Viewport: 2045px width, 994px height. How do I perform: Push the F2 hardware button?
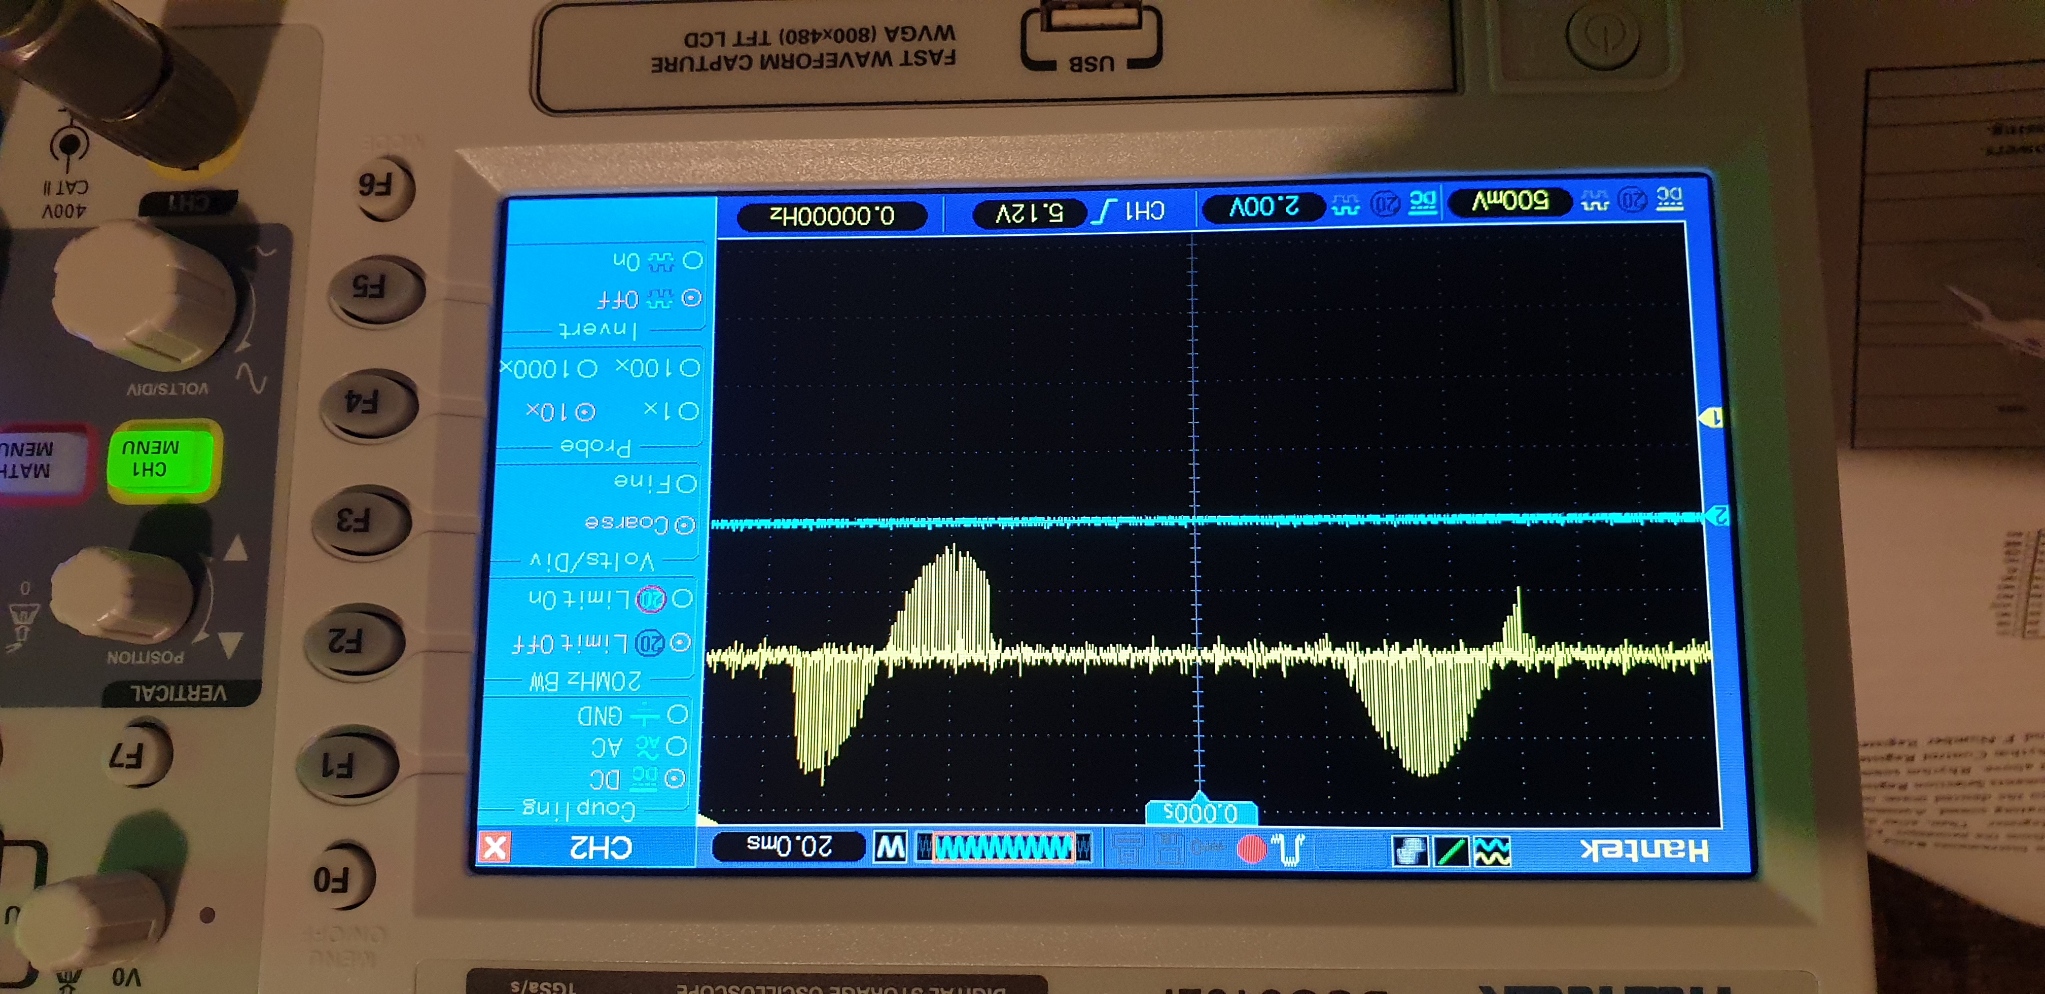tap(353, 641)
